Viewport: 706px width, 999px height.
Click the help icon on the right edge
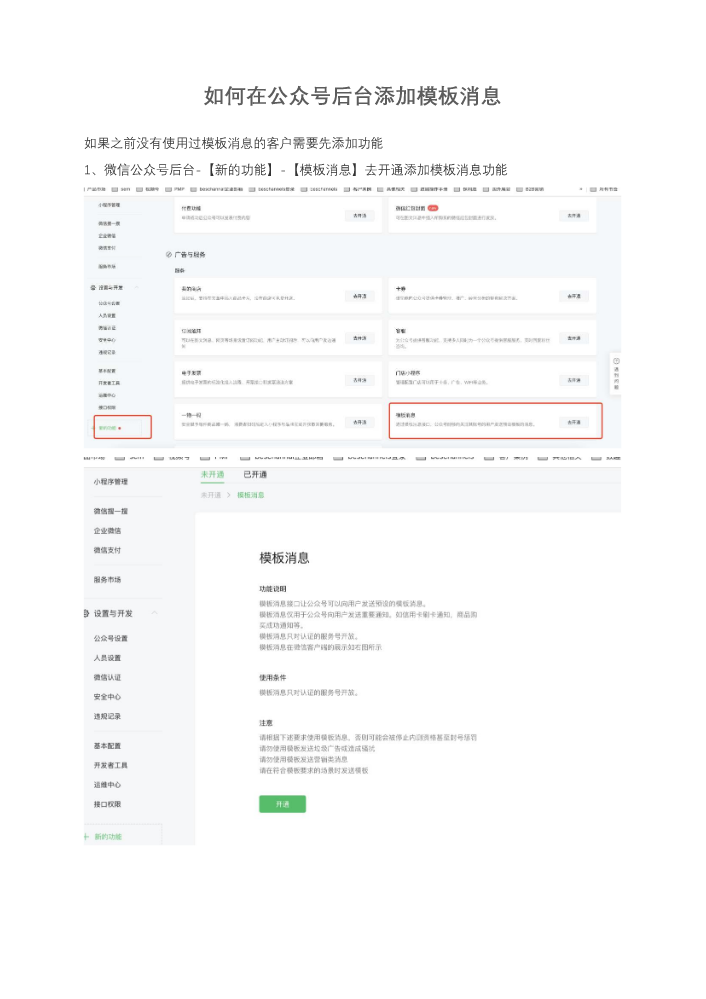tap(616, 360)
